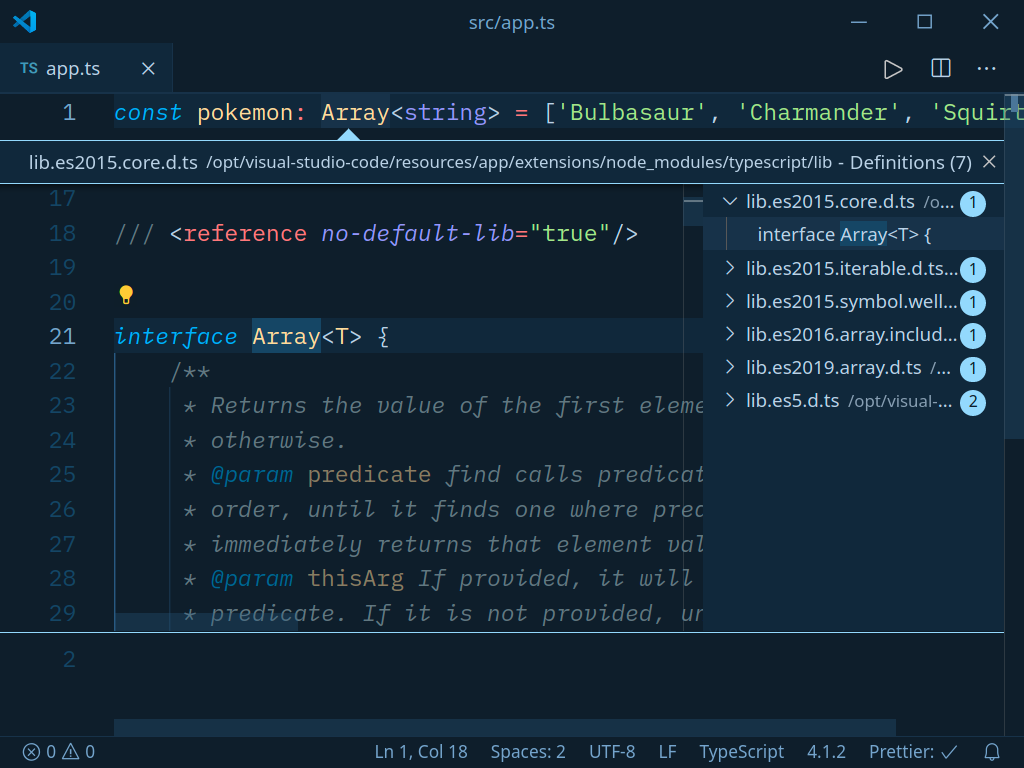Click '@param thisArg' comment on line 28
1024x768 pixels.
[307, 578]
